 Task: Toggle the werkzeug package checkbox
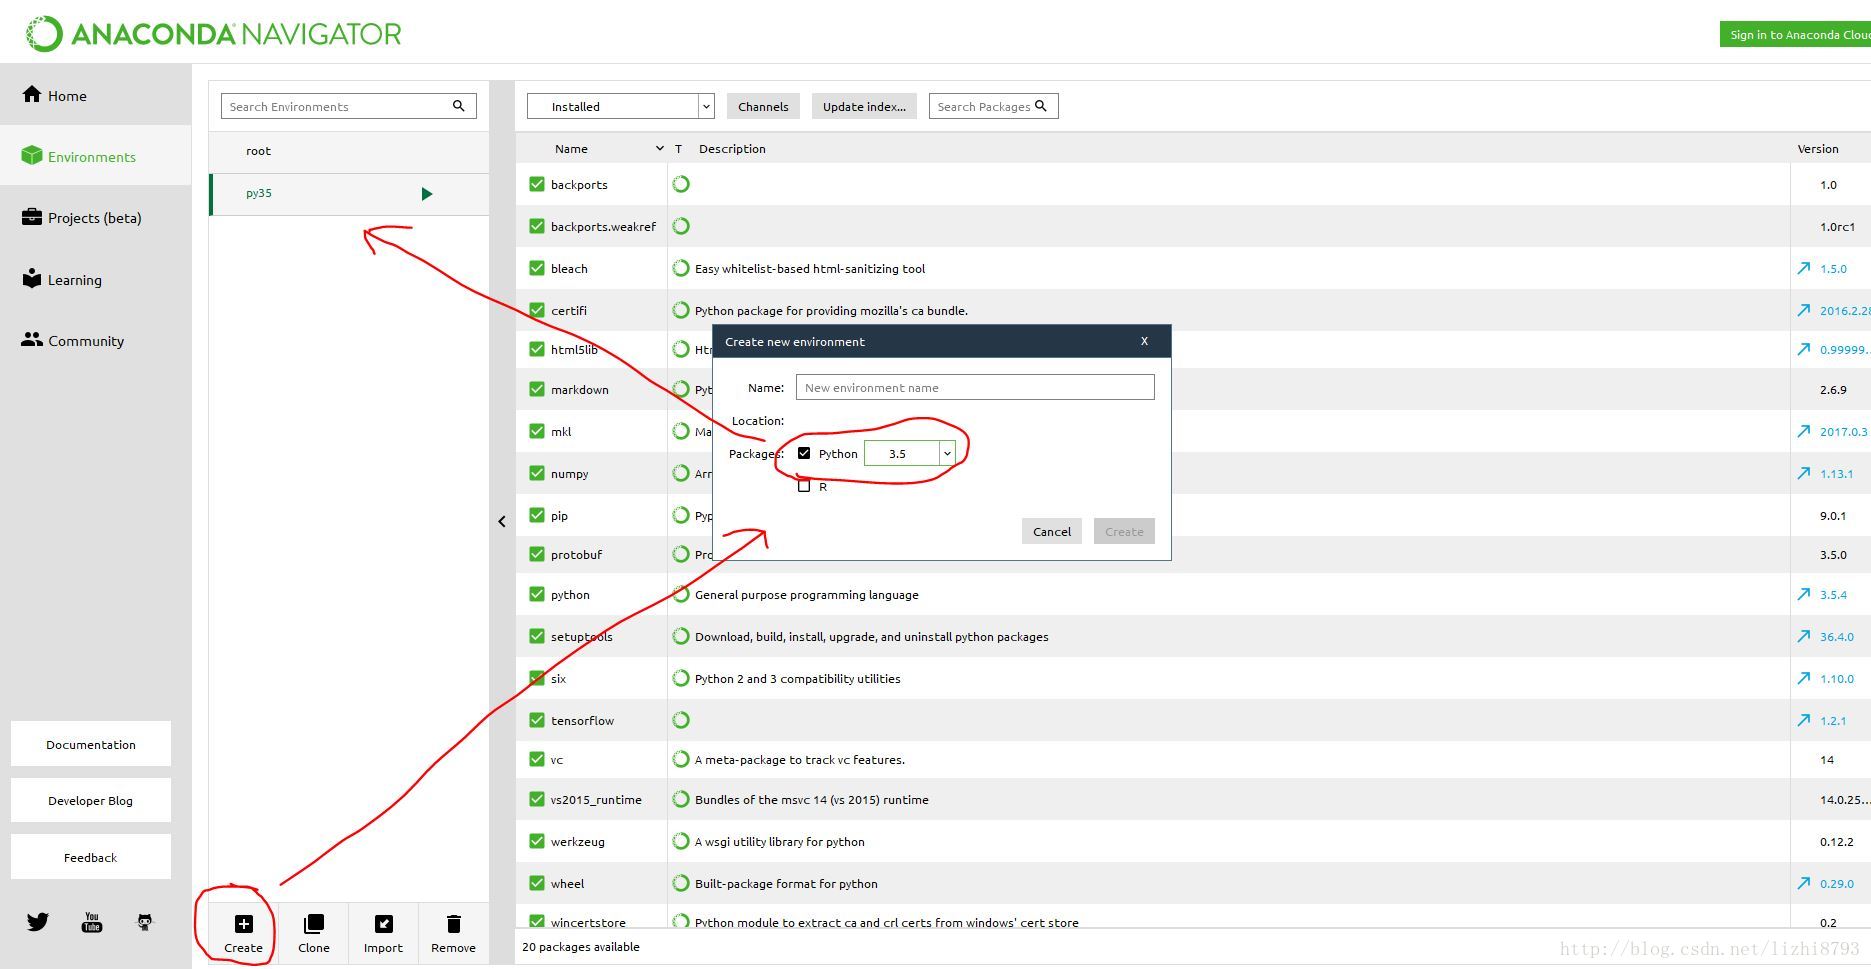click(x=537, y=841)
